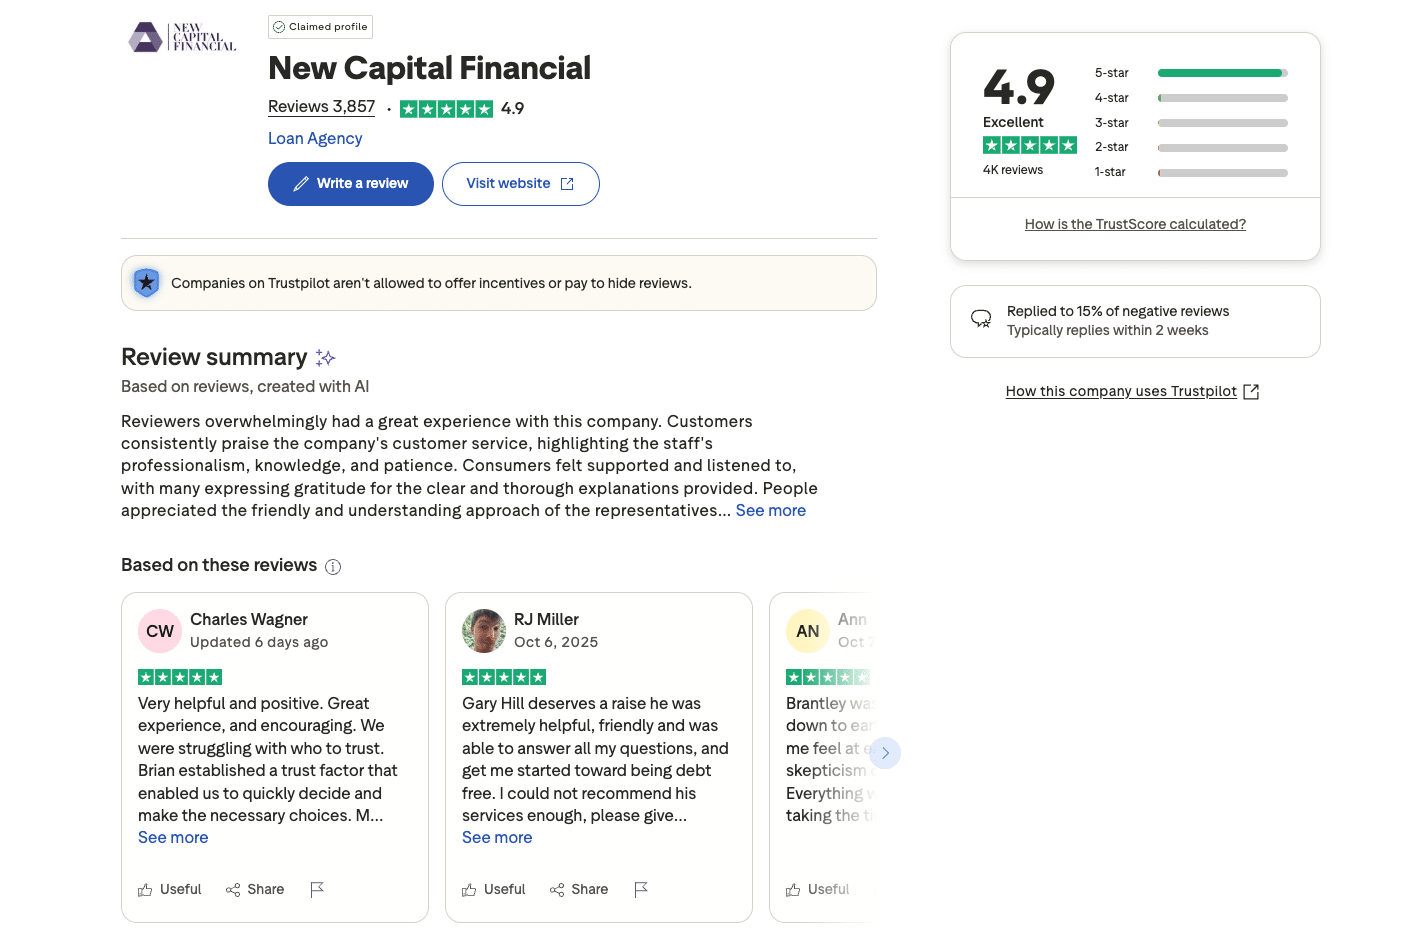The image size is (1413, 933).
Task: Click the thumbs-up Useful icon on Charles Wagner's review
Action: [x=146, y=889]
